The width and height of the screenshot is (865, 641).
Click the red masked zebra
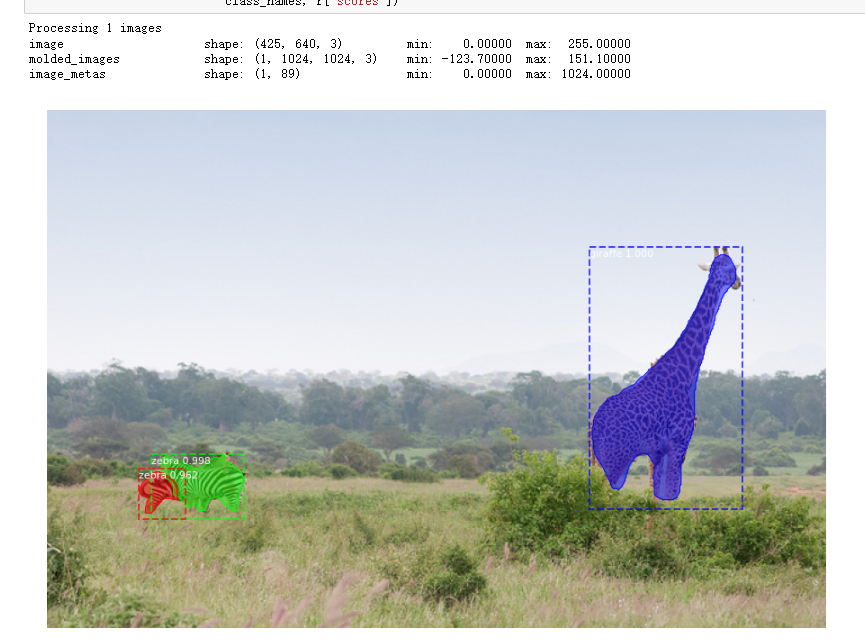tap(157, 491)
